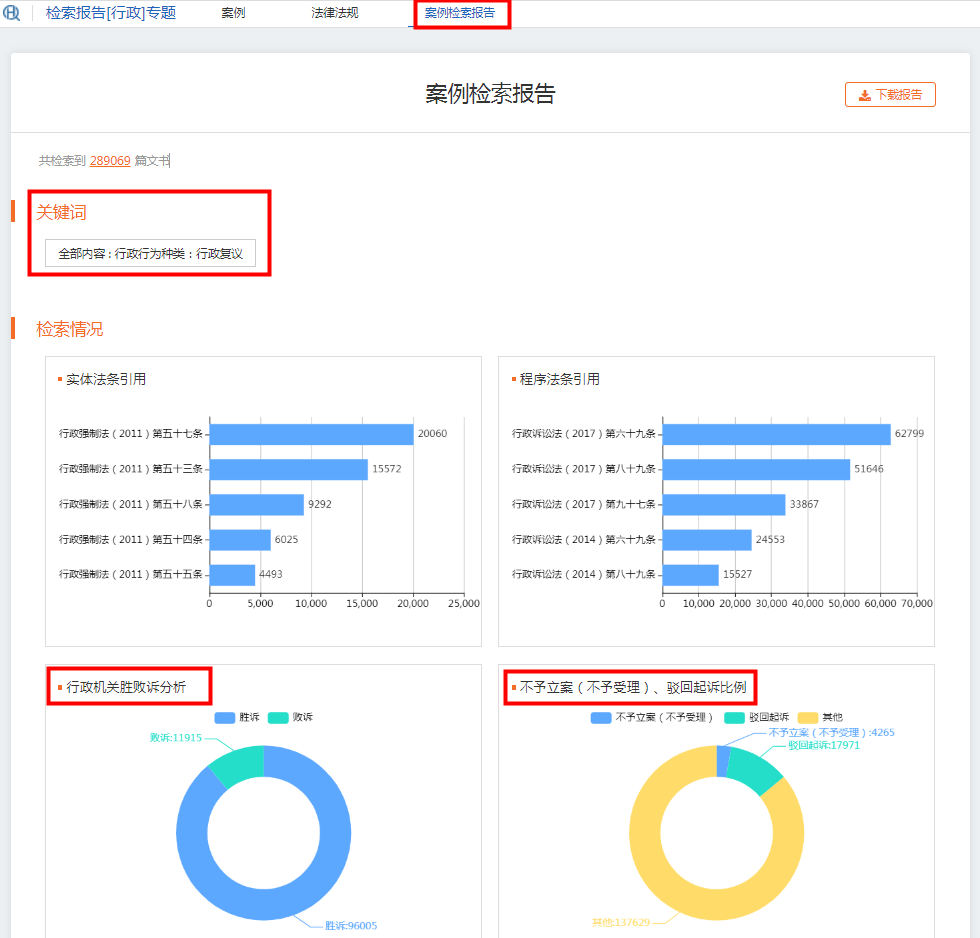
Task: Click the keyword tag 全部内容：行政行为种类：行政复议
Action: pyautogui.click(x=150, y=254)
